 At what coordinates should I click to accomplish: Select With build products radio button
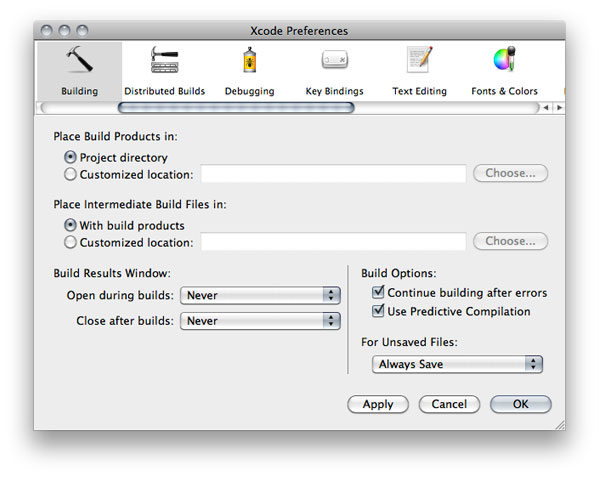(x=70, y=225)
